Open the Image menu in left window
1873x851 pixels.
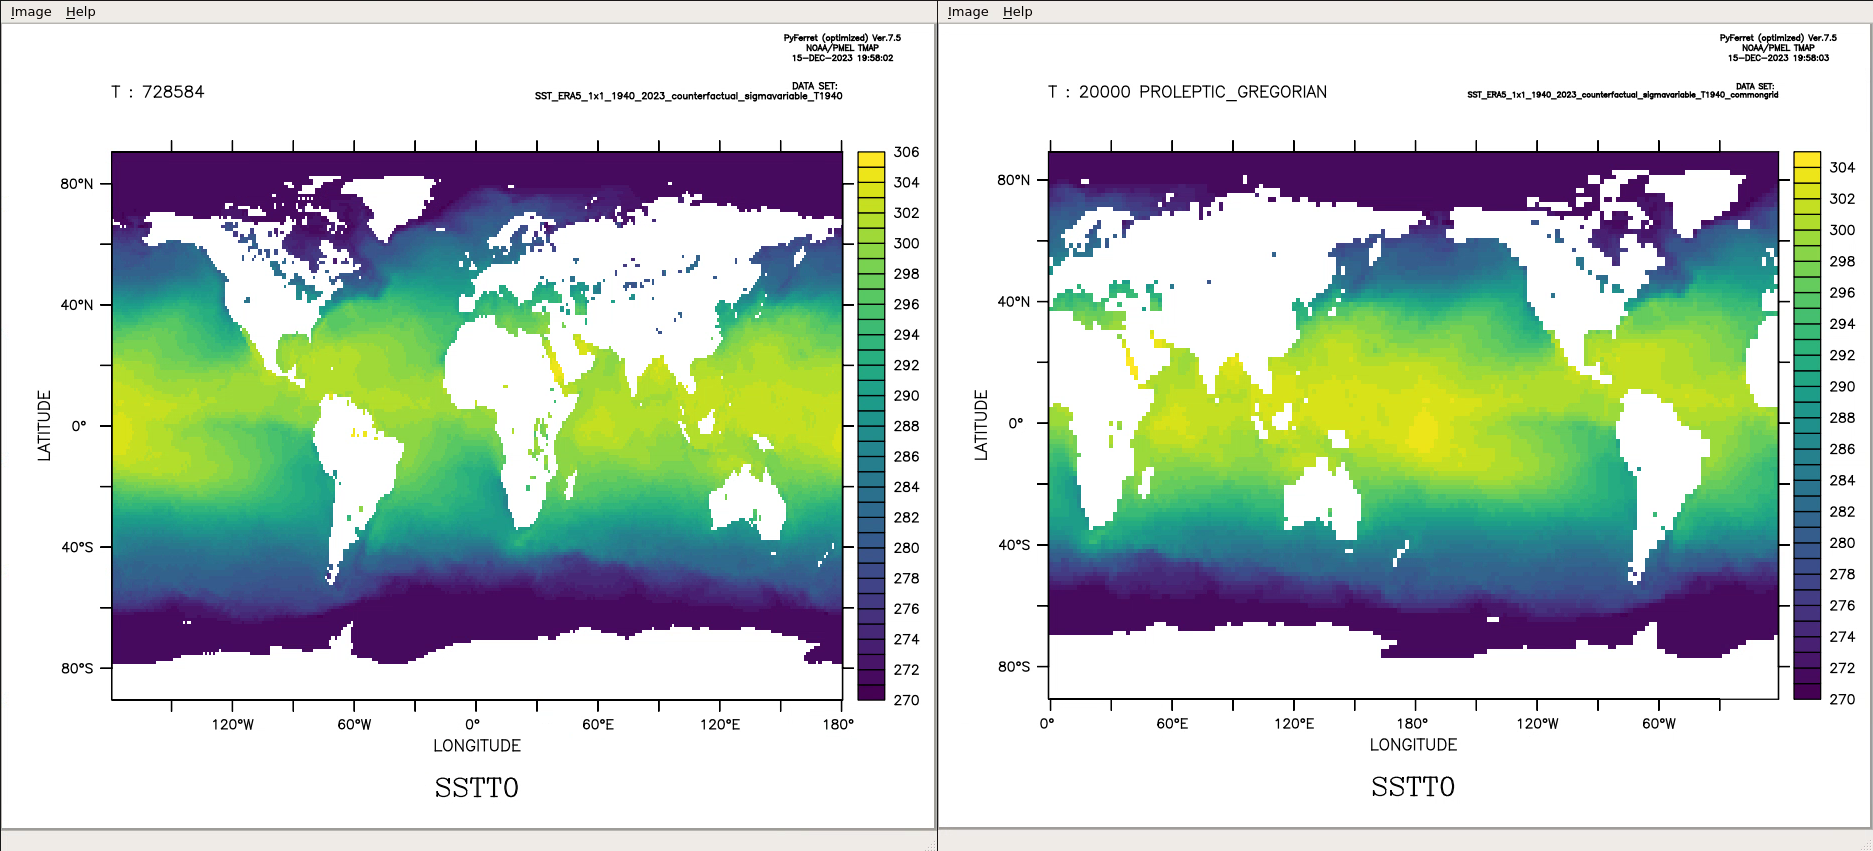[31, 12]
